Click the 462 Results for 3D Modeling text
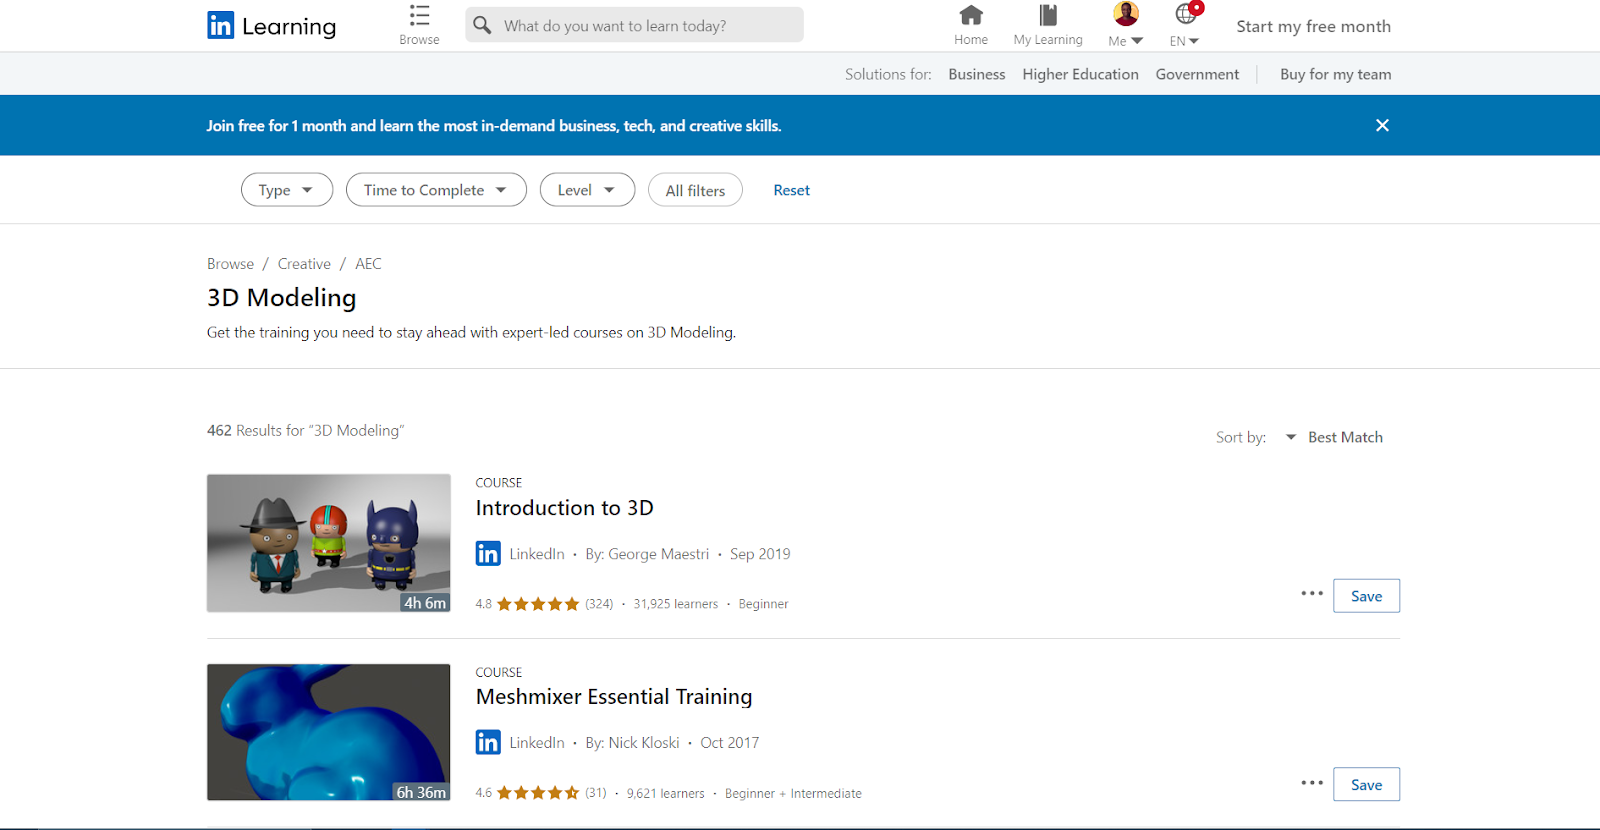This screenshot has height=830, width=1600. (306, 431)
